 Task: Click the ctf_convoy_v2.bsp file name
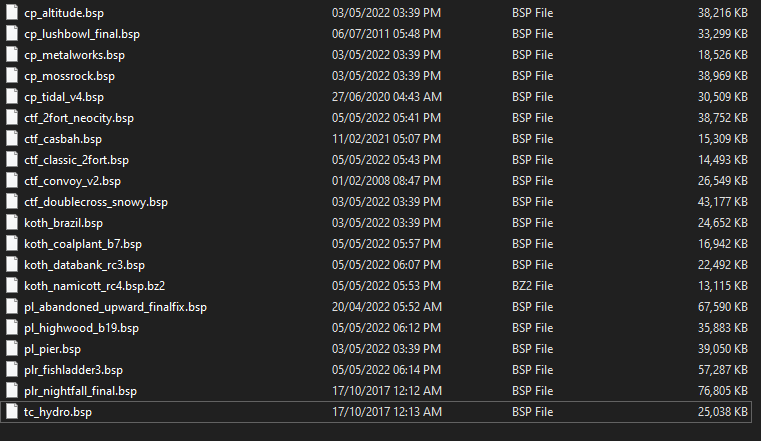point(72,181)
